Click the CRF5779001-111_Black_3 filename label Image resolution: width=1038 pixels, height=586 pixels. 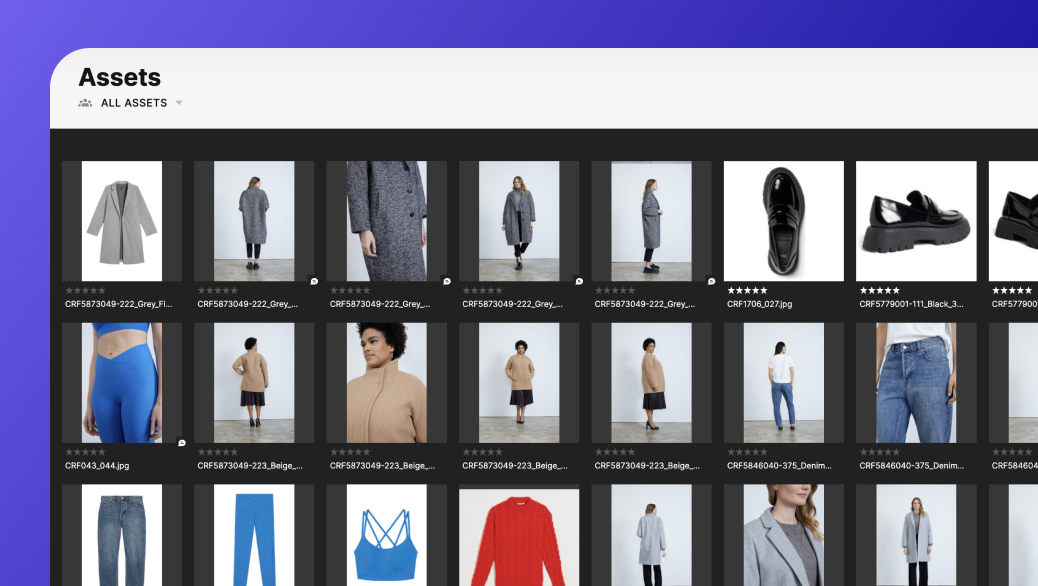click(911, 304)
